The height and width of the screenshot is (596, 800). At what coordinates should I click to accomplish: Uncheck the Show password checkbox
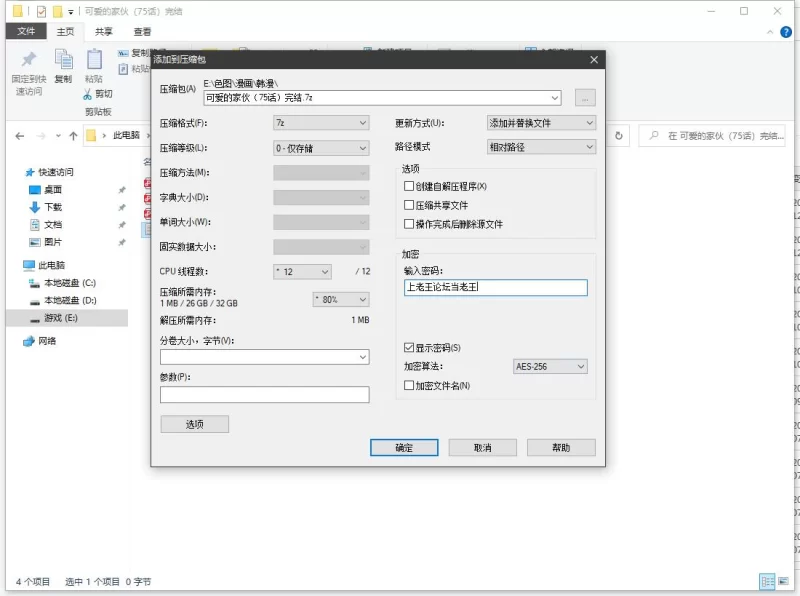pos(409,347)
